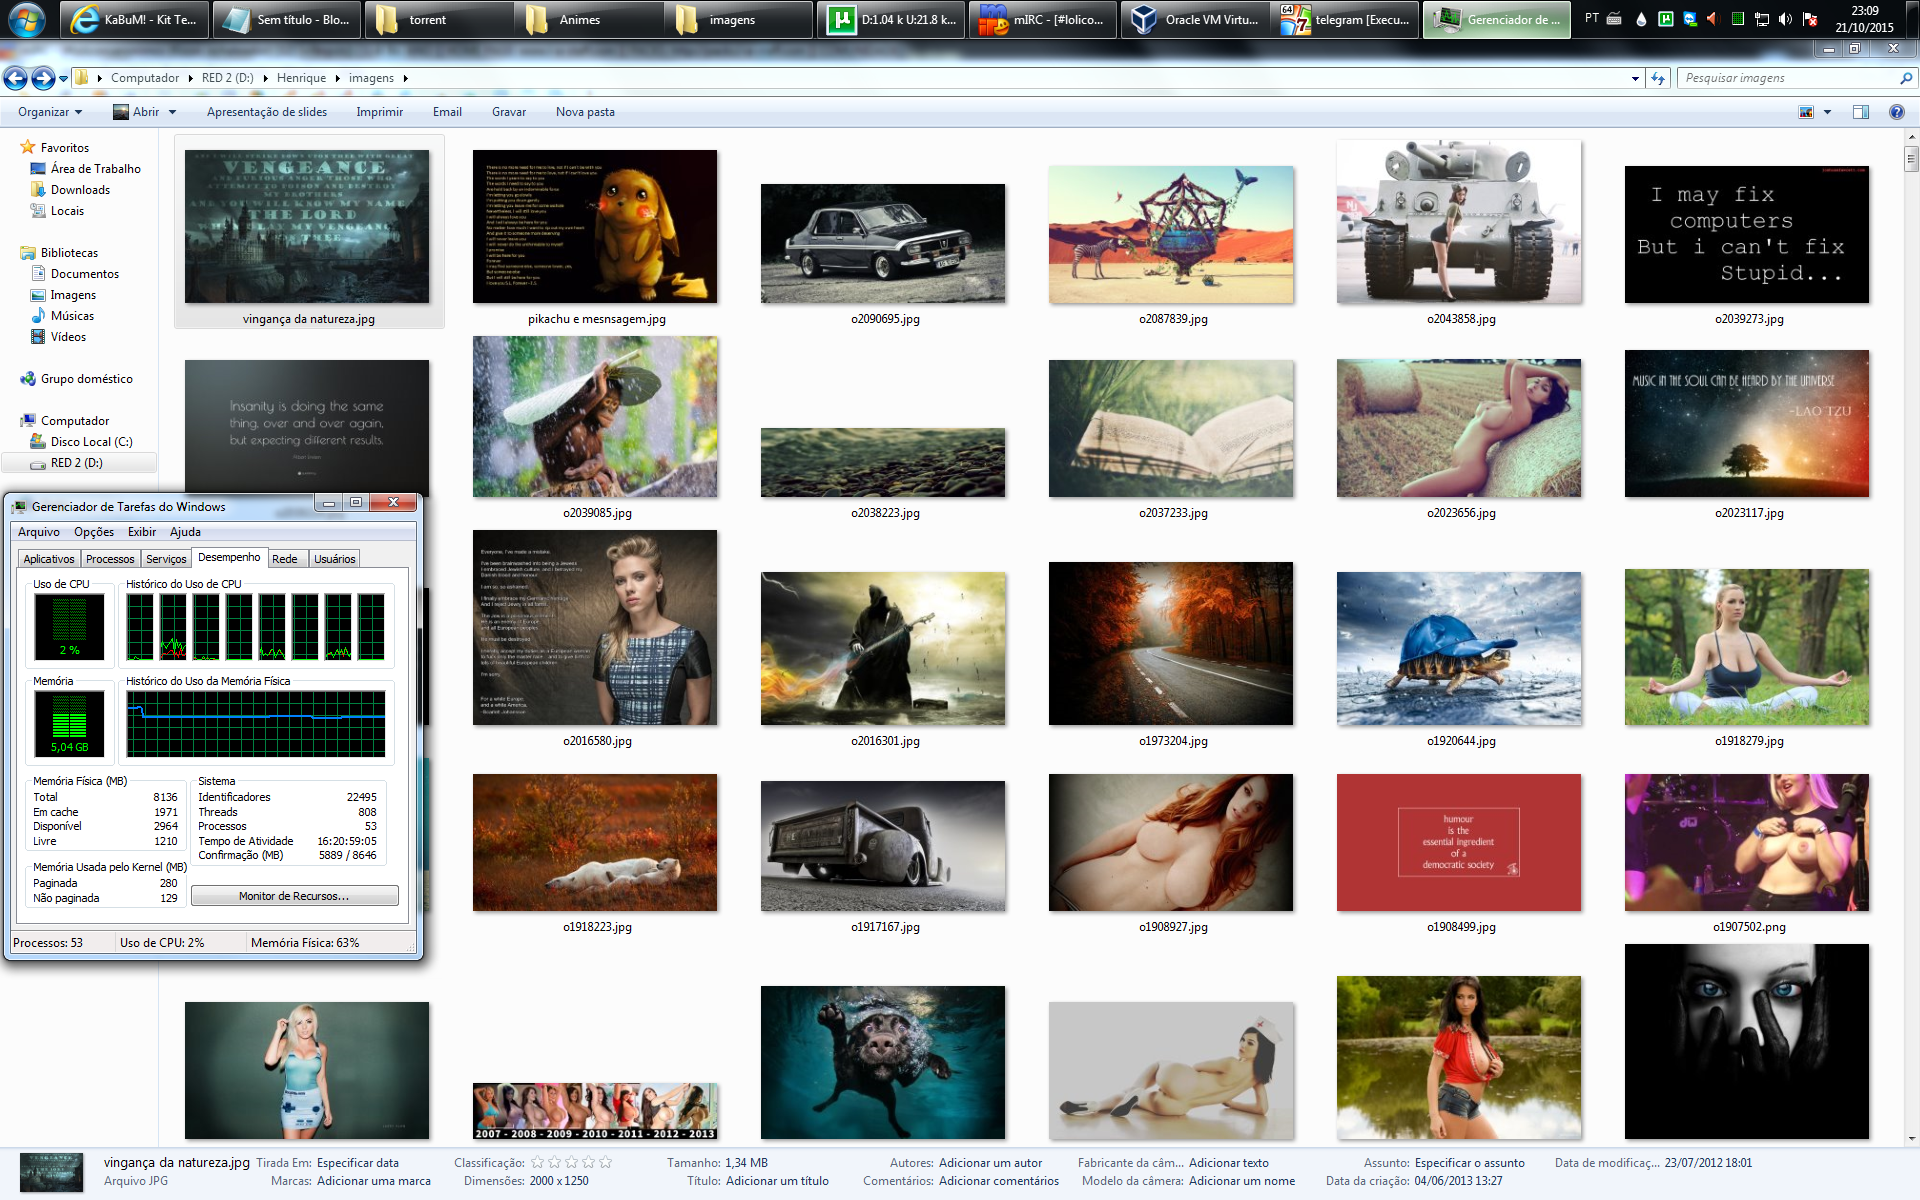Select Disco Local (C:) drive
1920x1200 pixels.
coord(91,442)
